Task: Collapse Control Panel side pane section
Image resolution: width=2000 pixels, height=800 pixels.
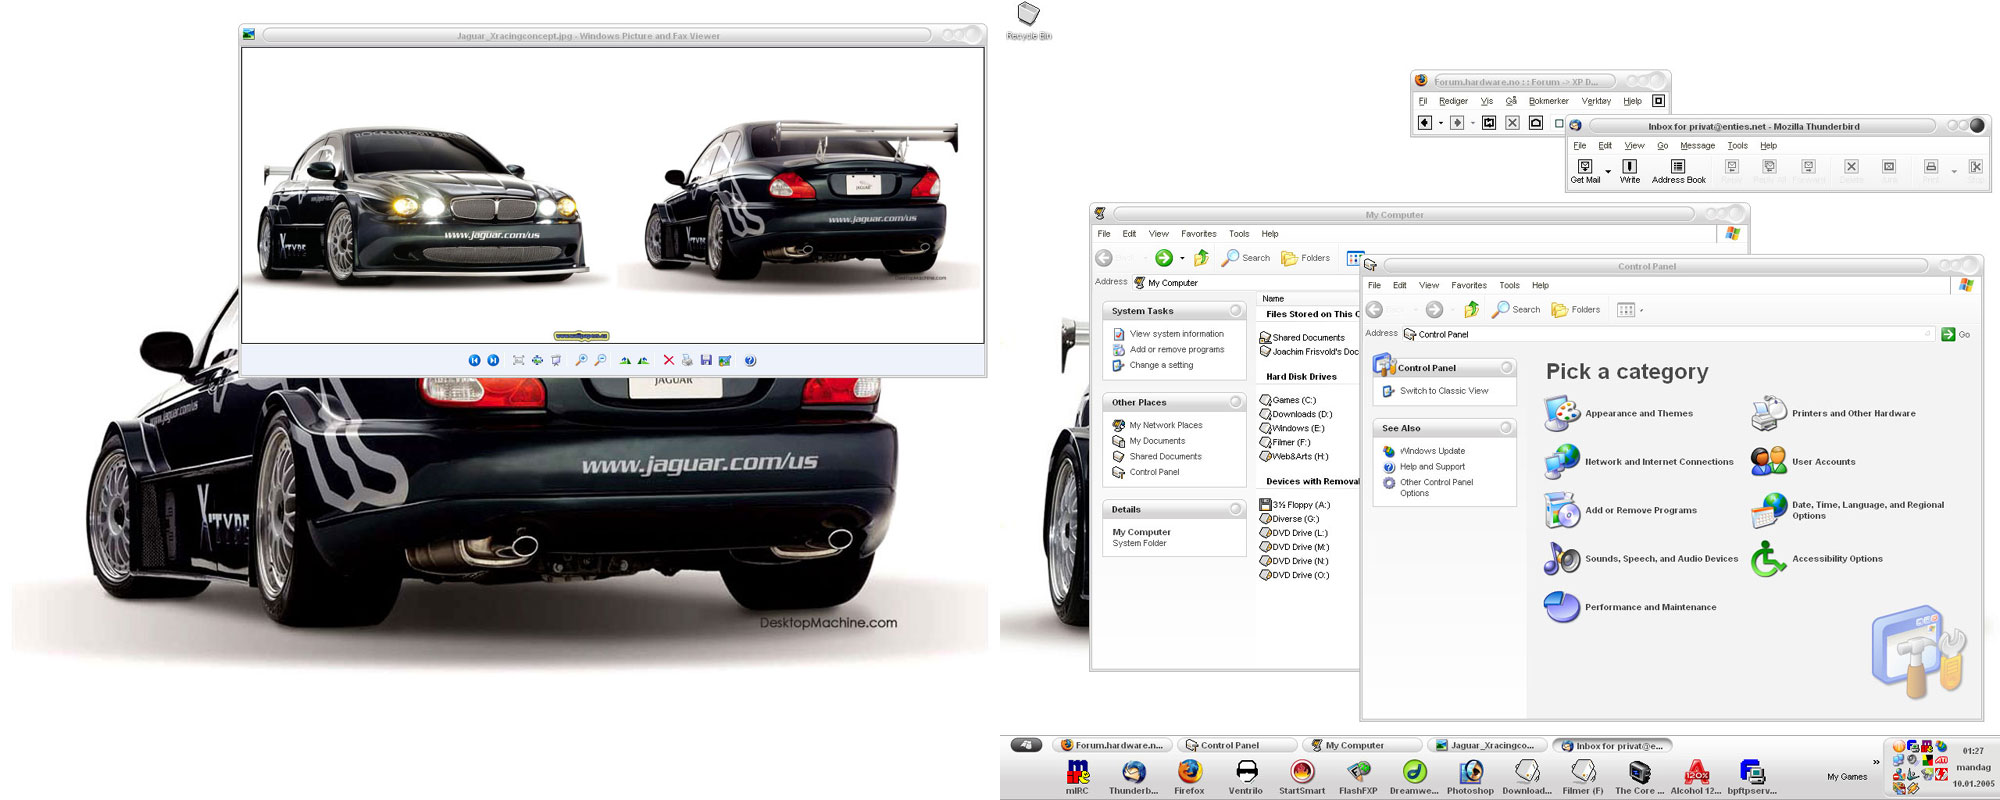Action: pyautogui.click(x=1506, y=368)
